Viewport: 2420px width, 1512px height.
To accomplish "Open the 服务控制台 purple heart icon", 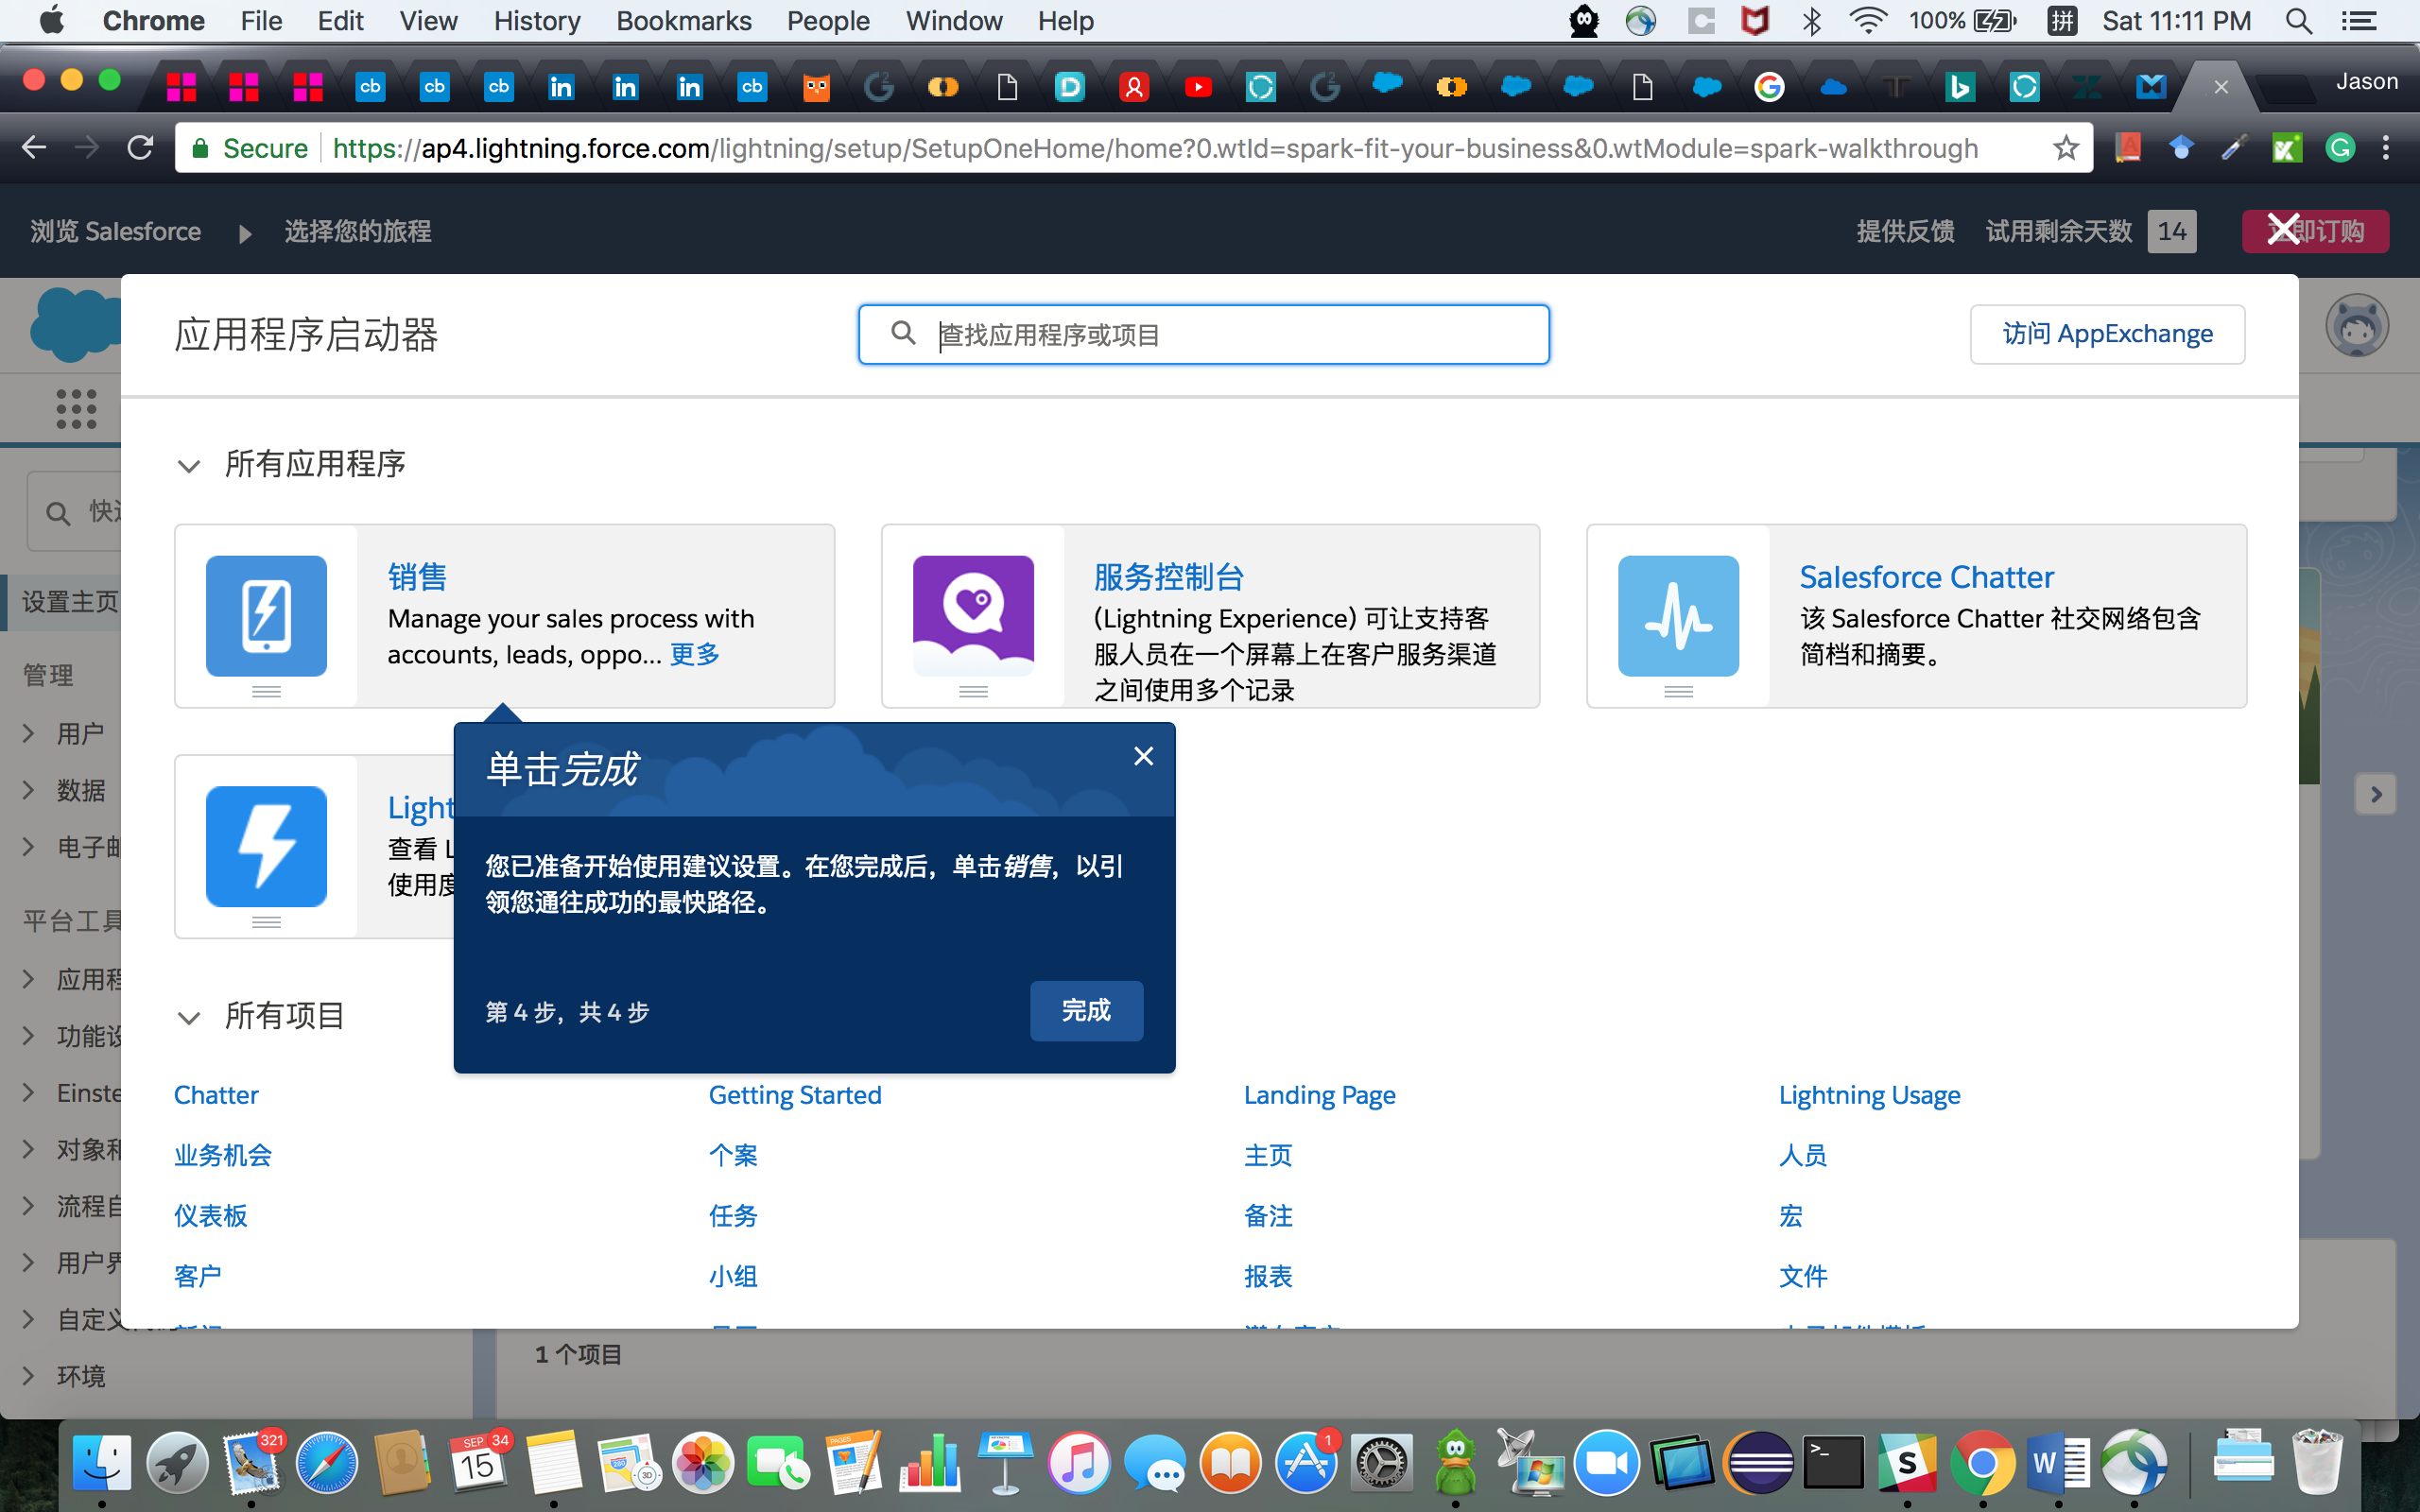I will (972, 615).
